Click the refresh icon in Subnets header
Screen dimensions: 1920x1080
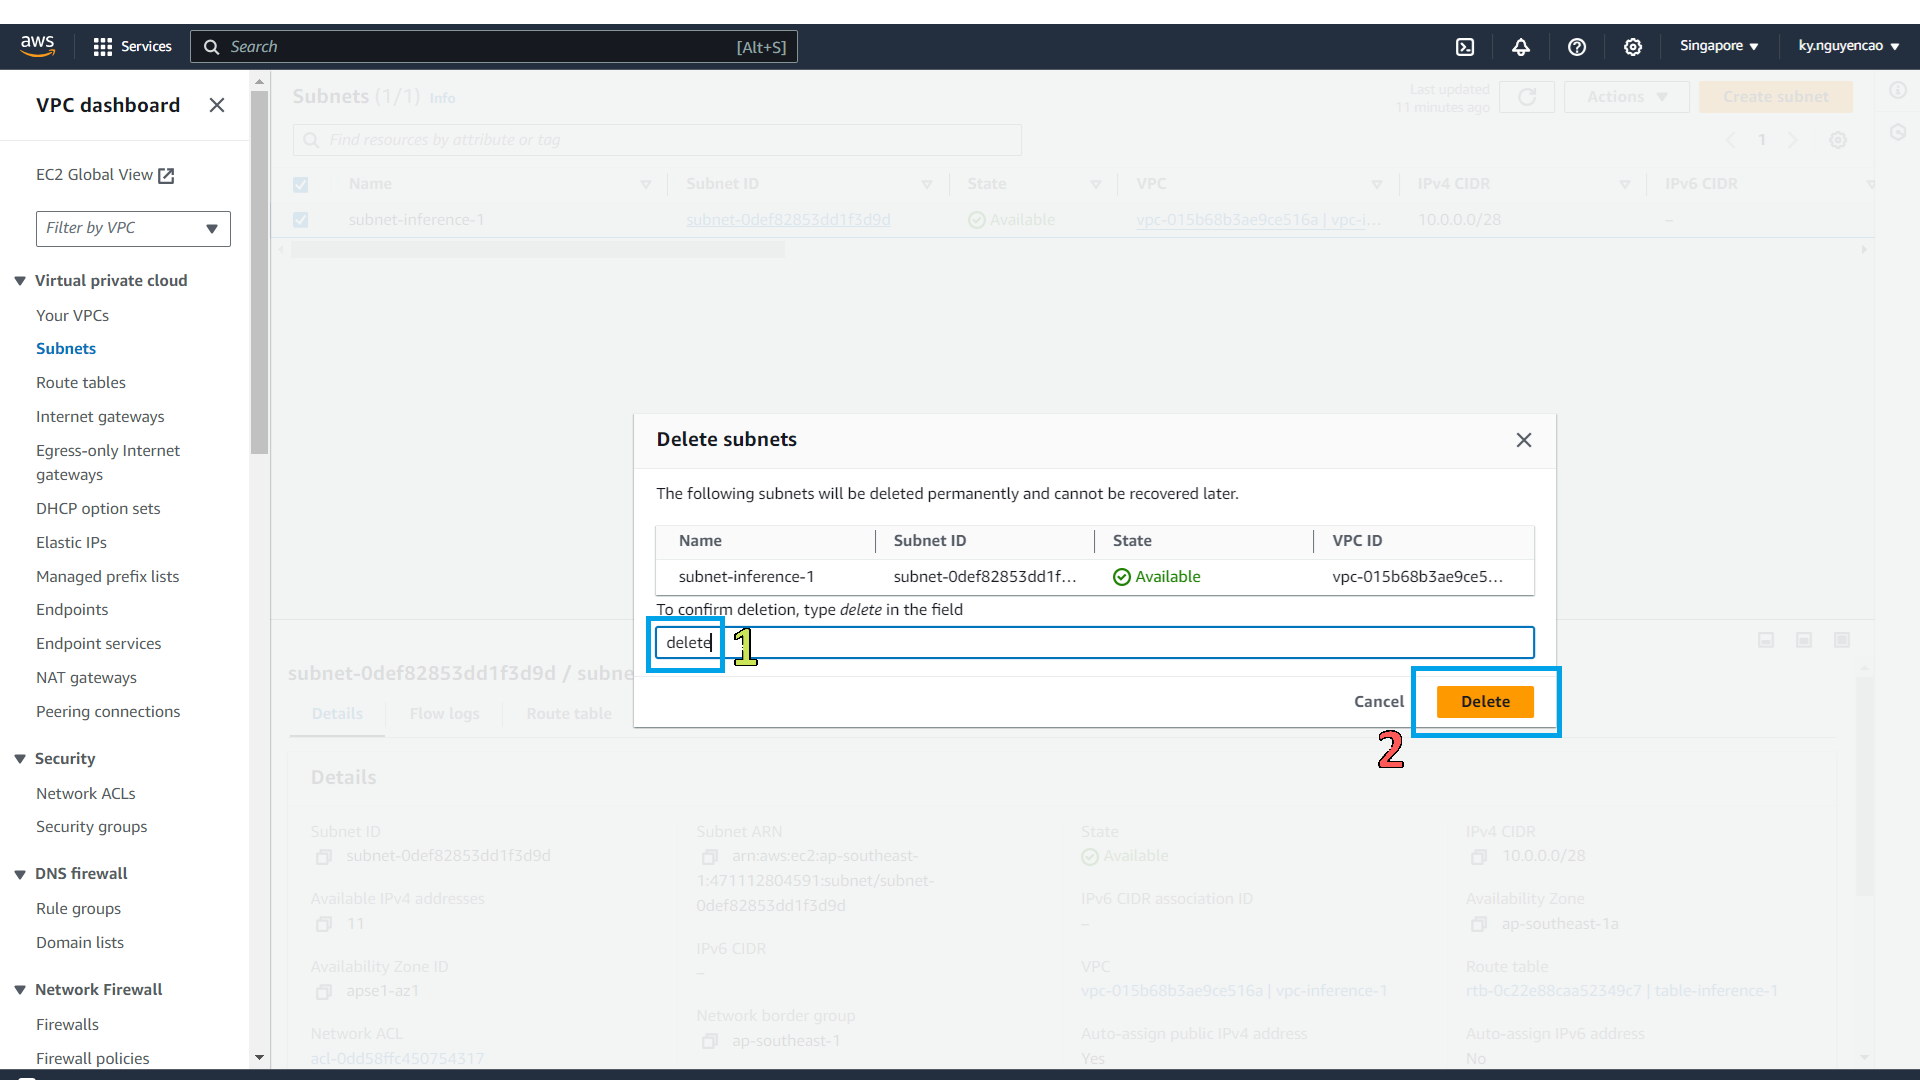pyautogui.click(x=1527, y=96)
